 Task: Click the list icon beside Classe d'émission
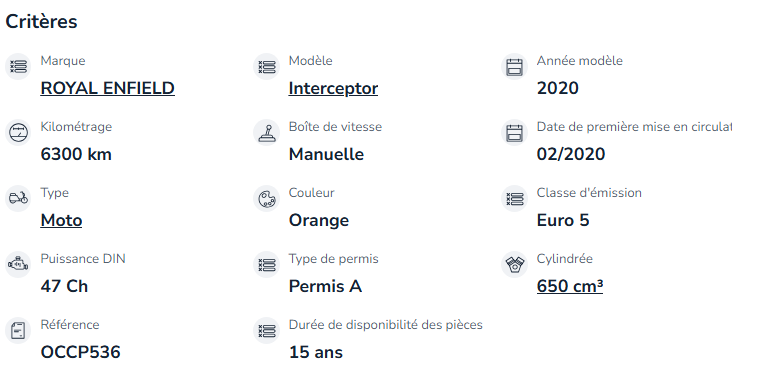[x=515, y=198]
